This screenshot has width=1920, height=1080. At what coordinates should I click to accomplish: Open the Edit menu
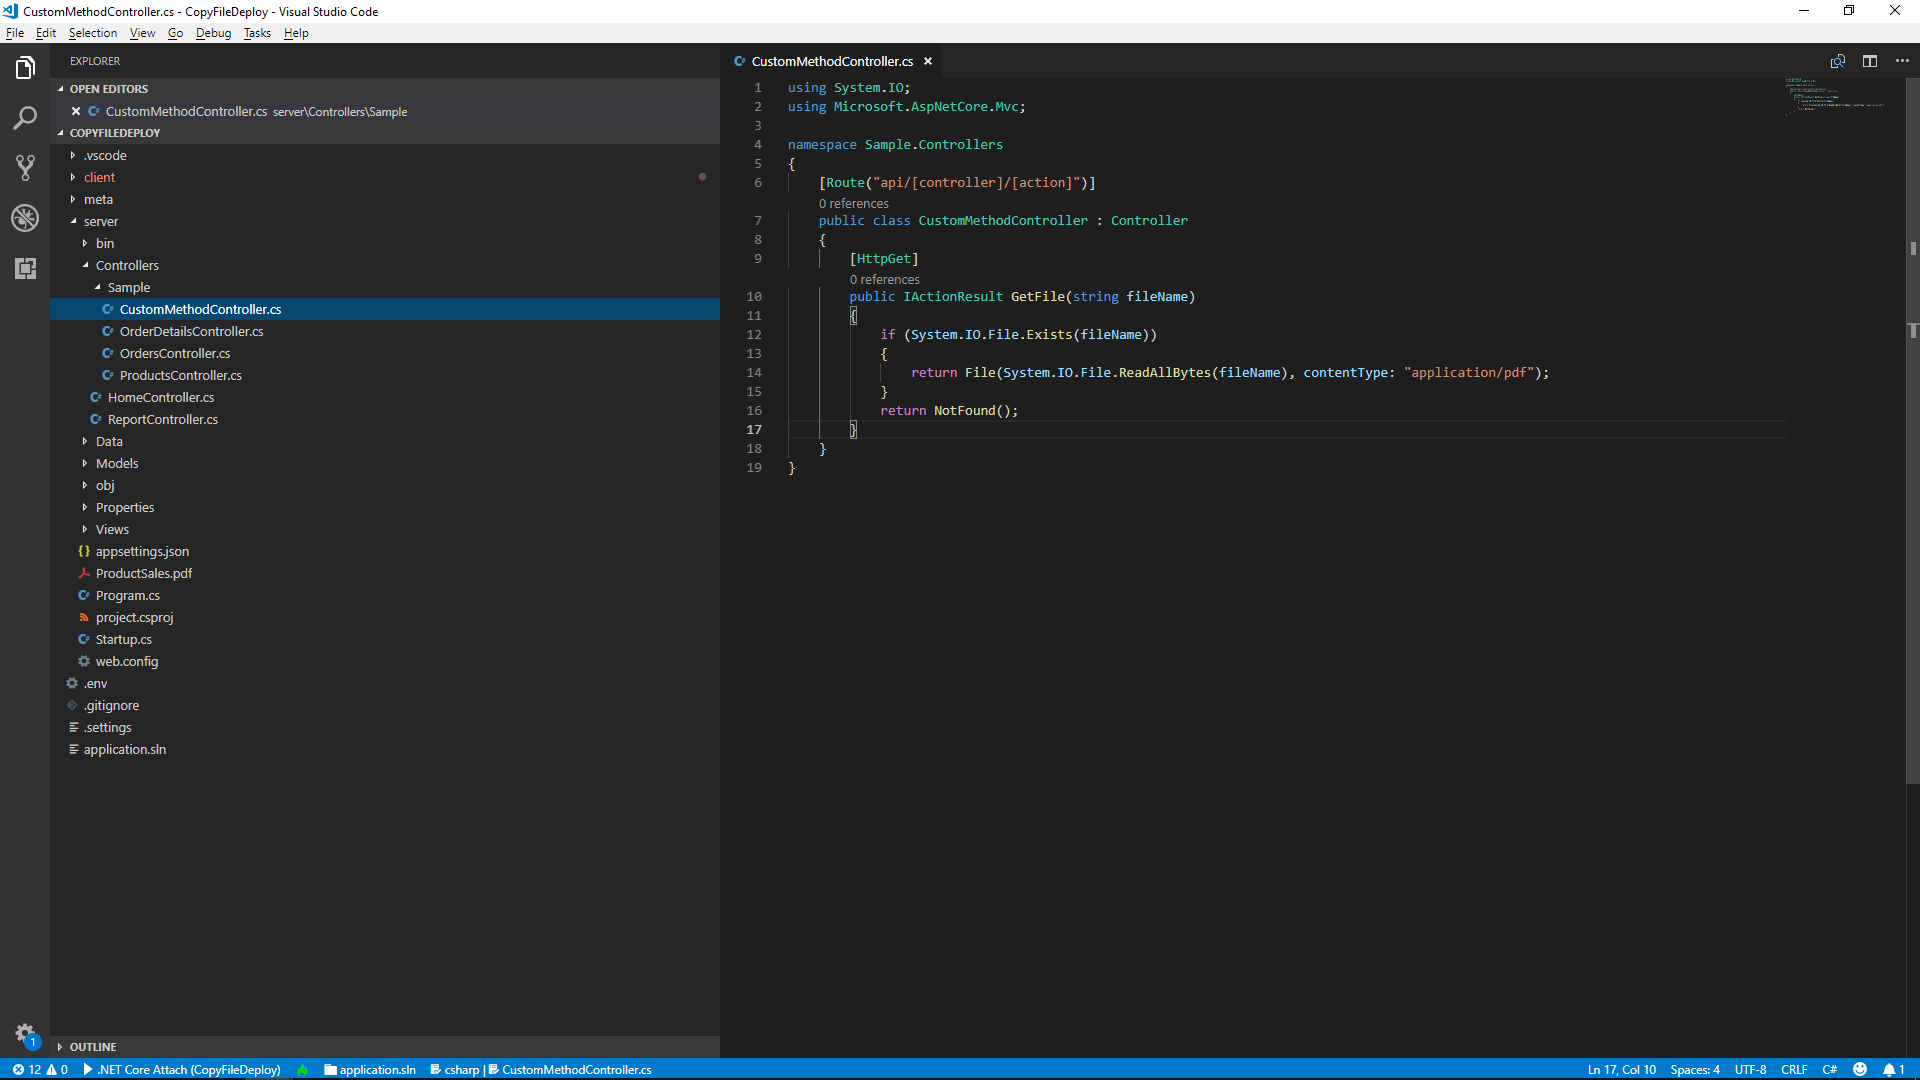coord(46,33)
